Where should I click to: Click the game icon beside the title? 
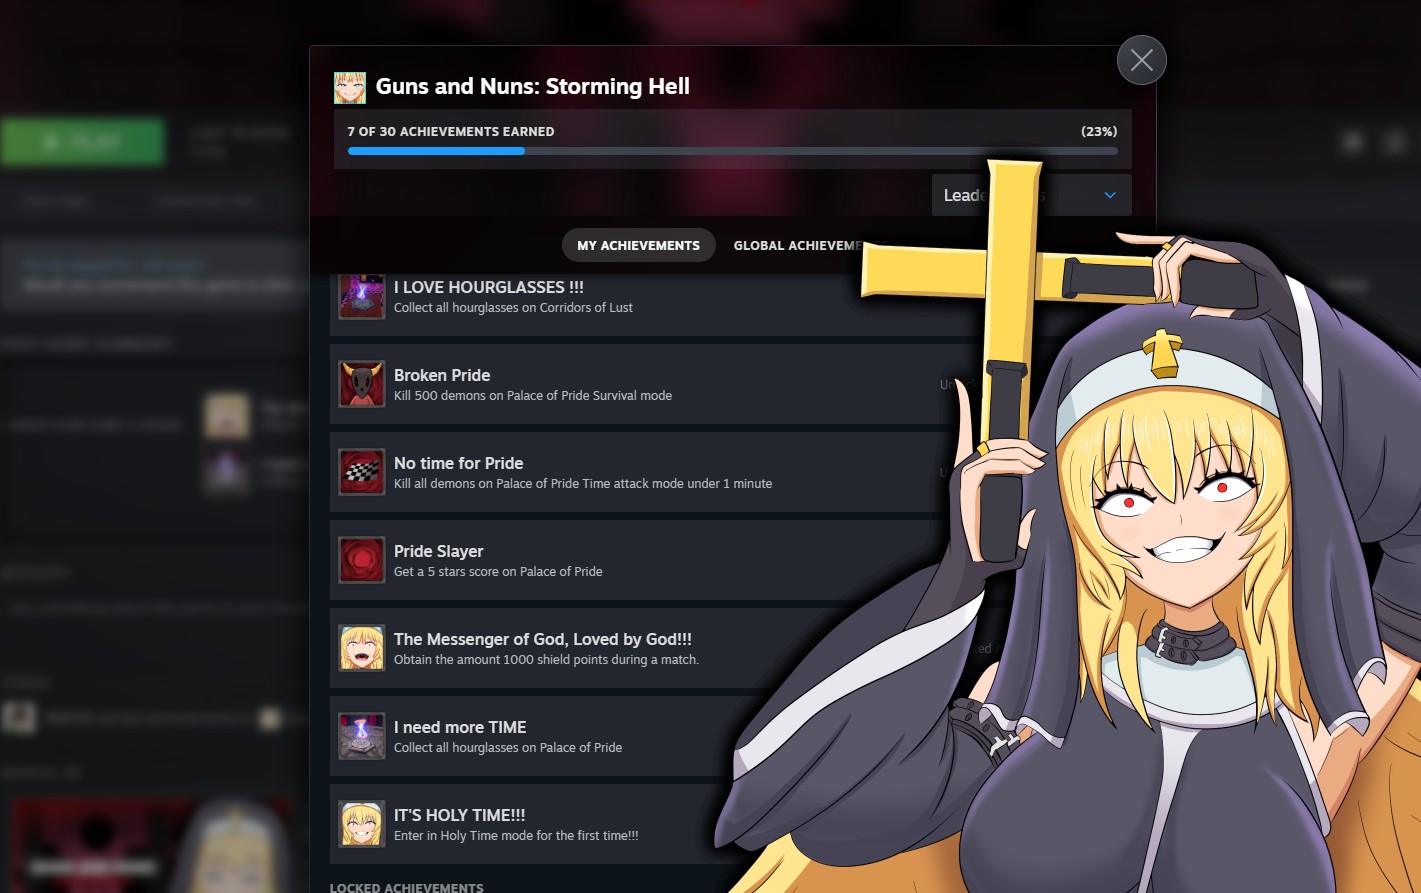point(350,88)
